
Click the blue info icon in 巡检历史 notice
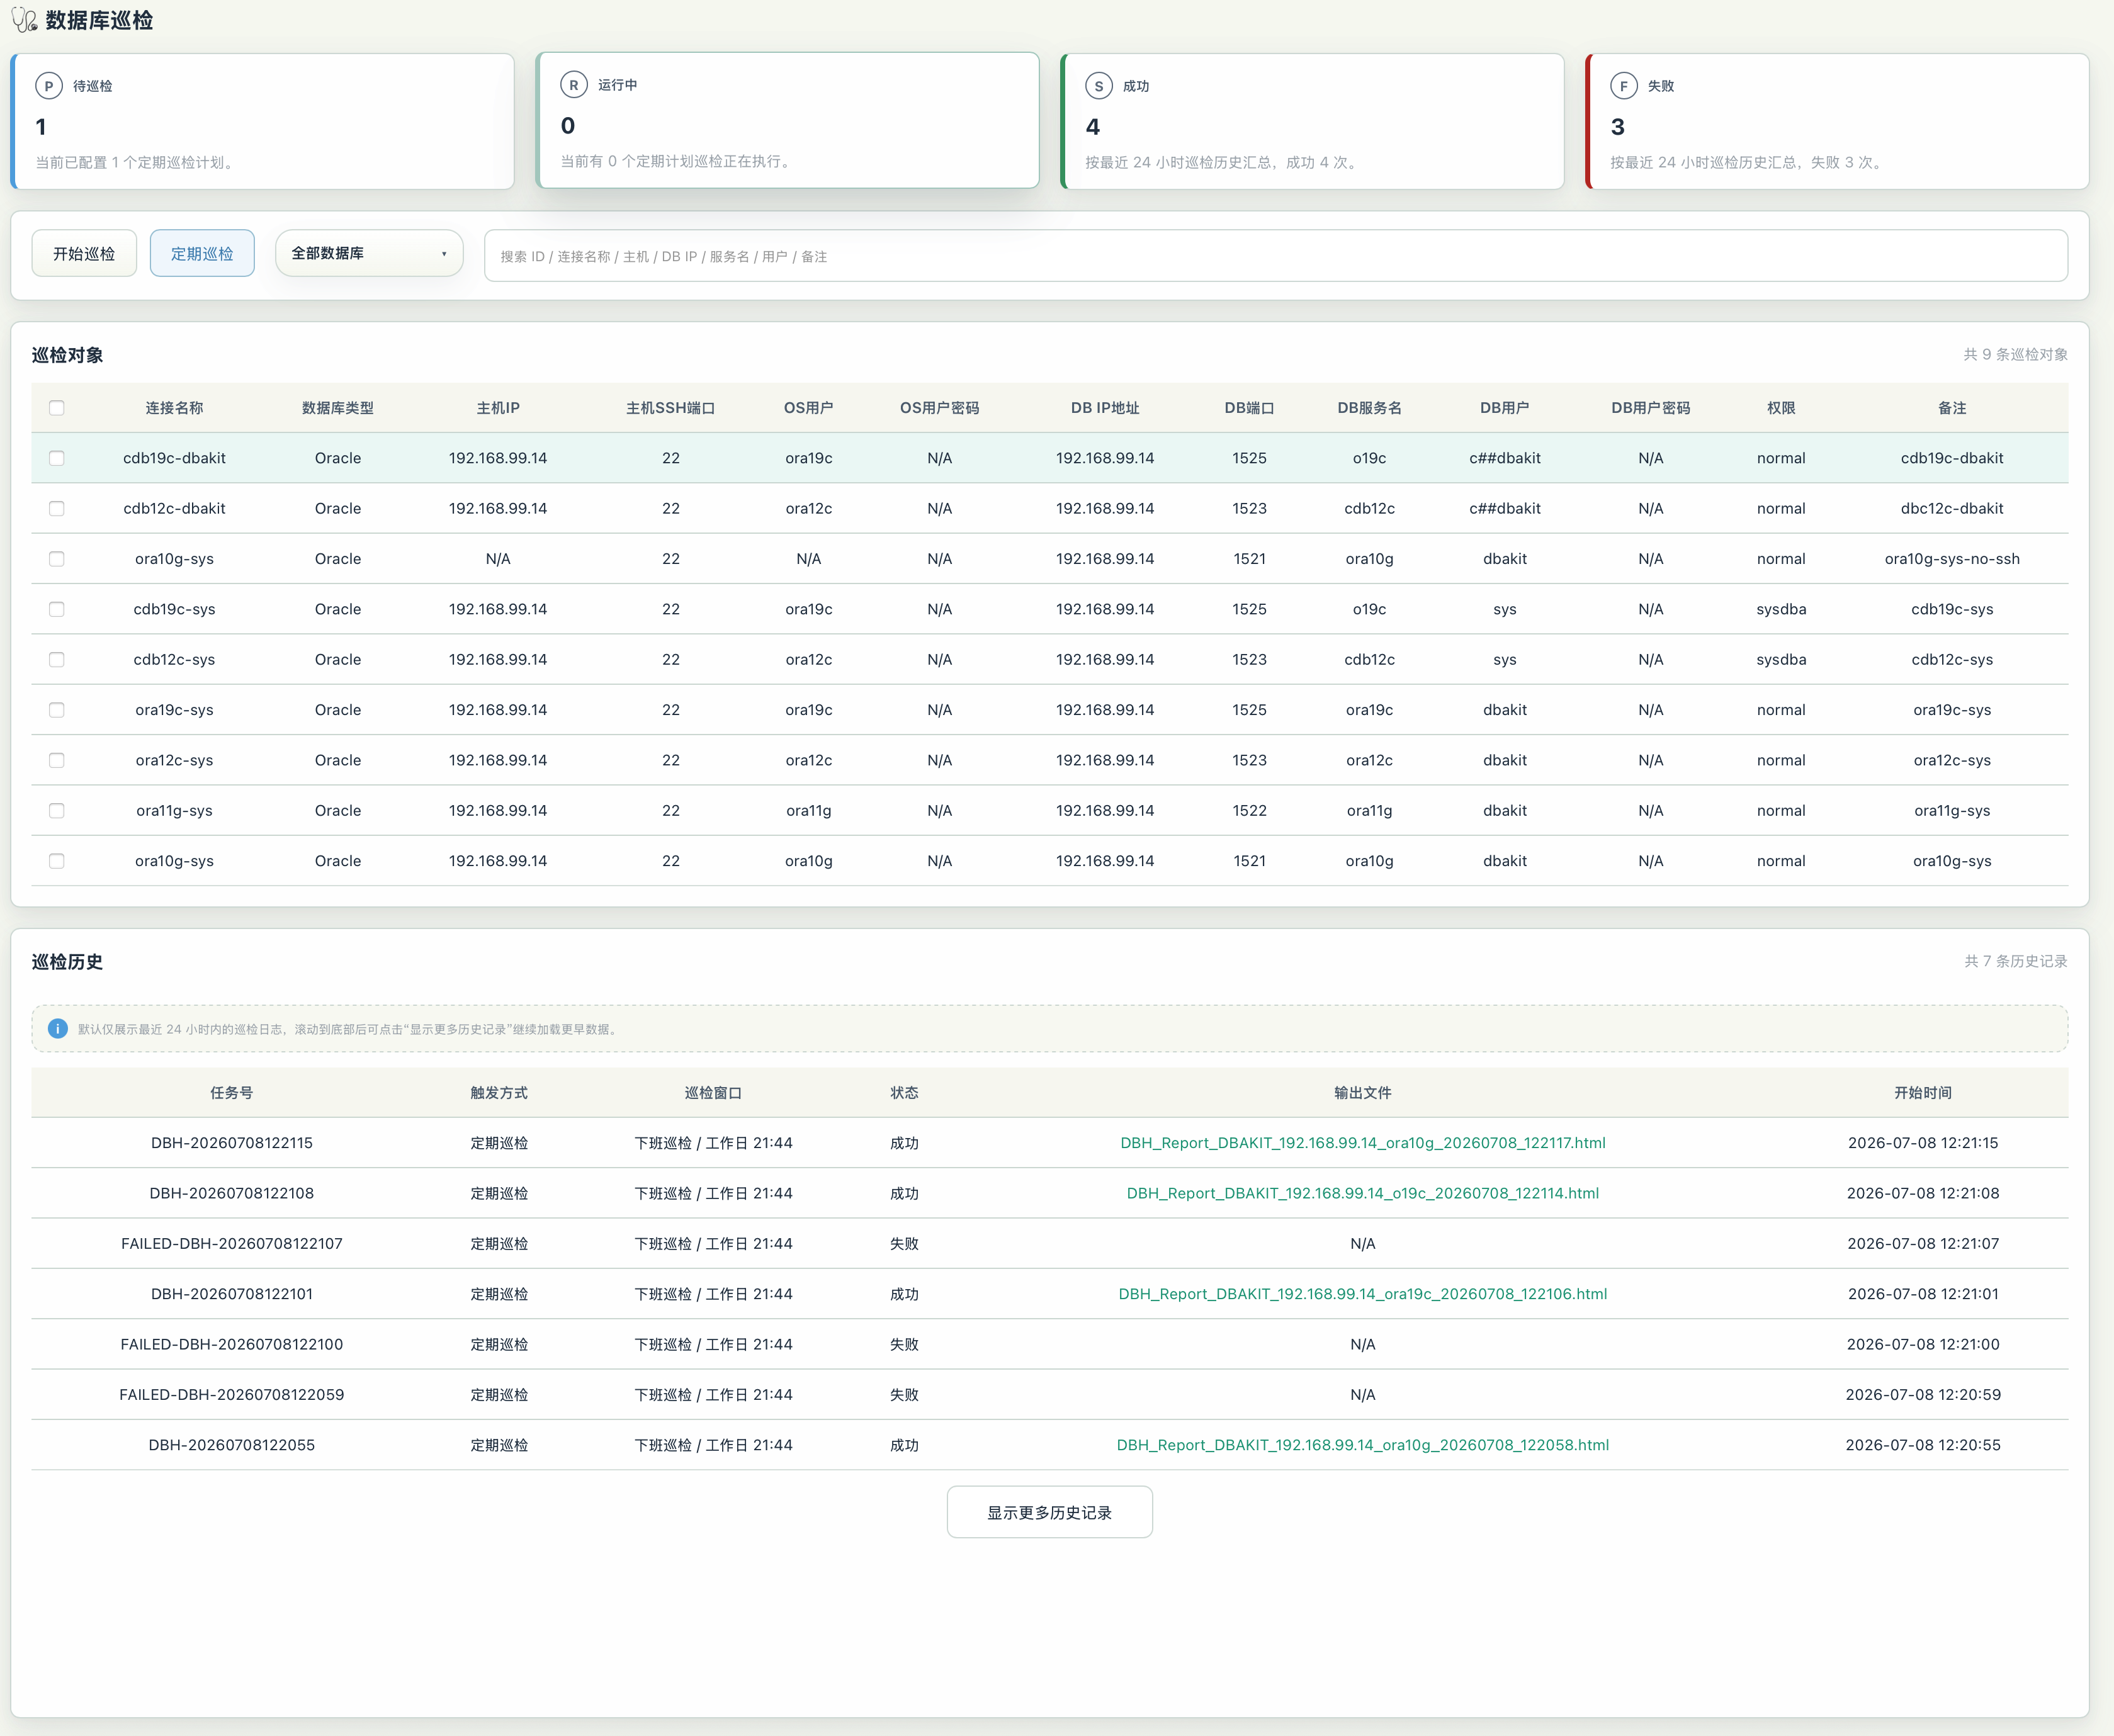(x=58, y=1029)
